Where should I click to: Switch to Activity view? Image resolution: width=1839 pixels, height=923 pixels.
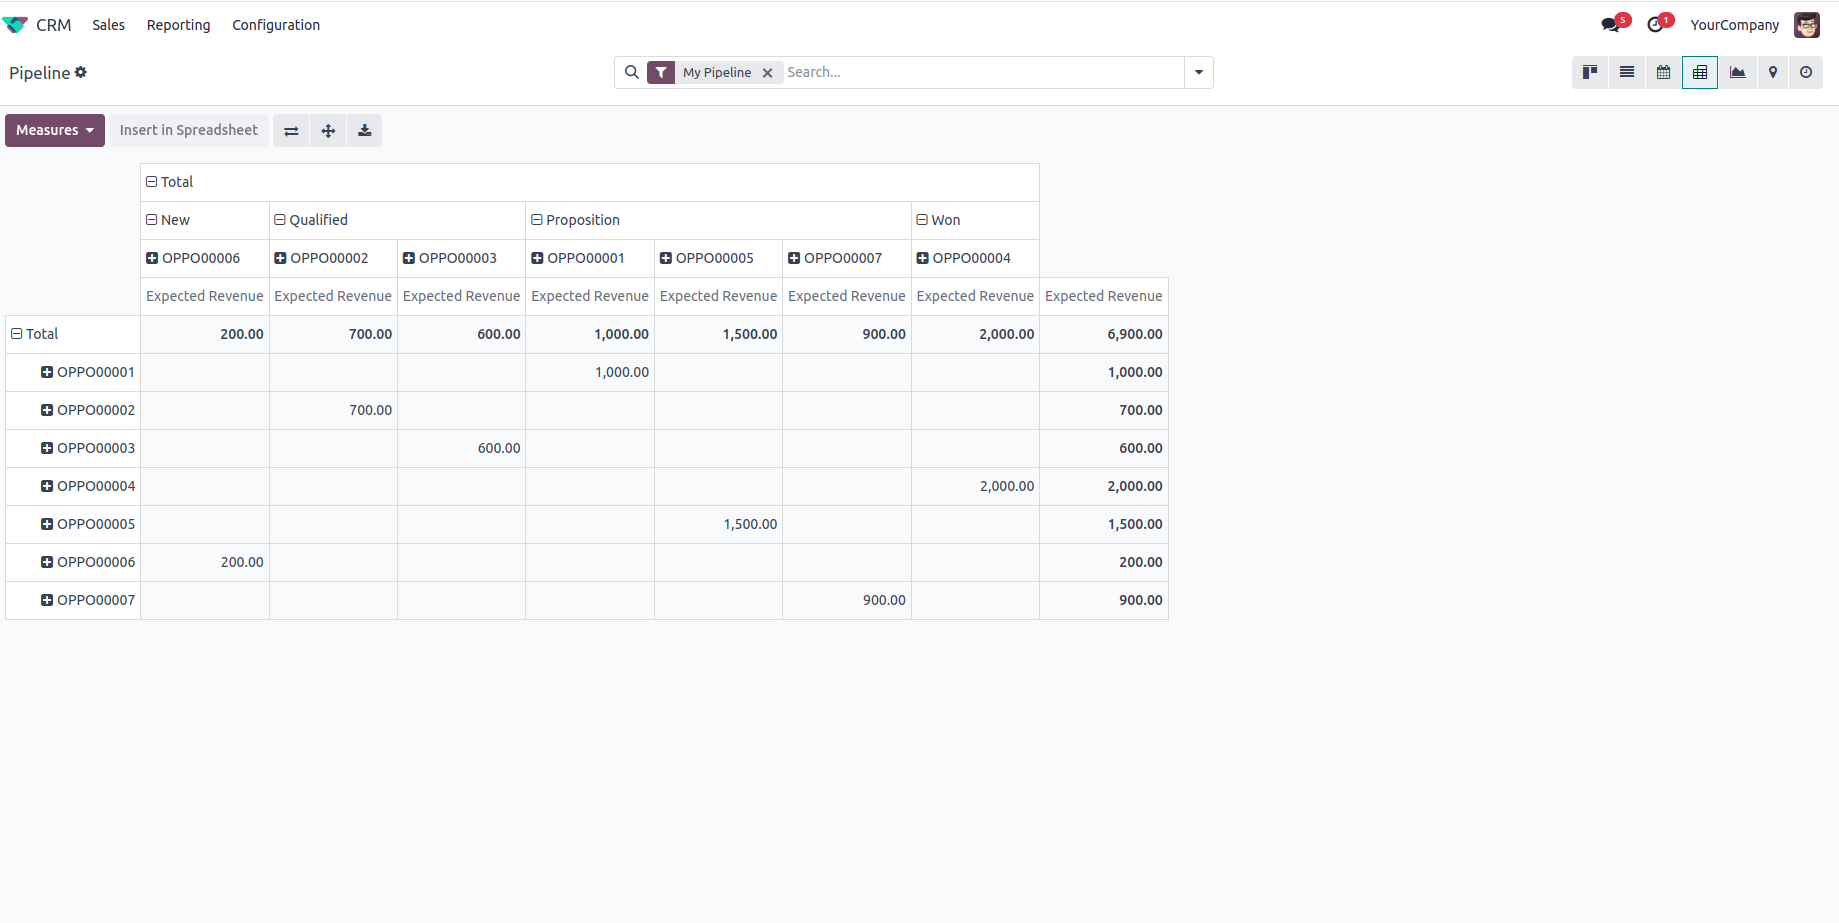tap(1806, 72)
